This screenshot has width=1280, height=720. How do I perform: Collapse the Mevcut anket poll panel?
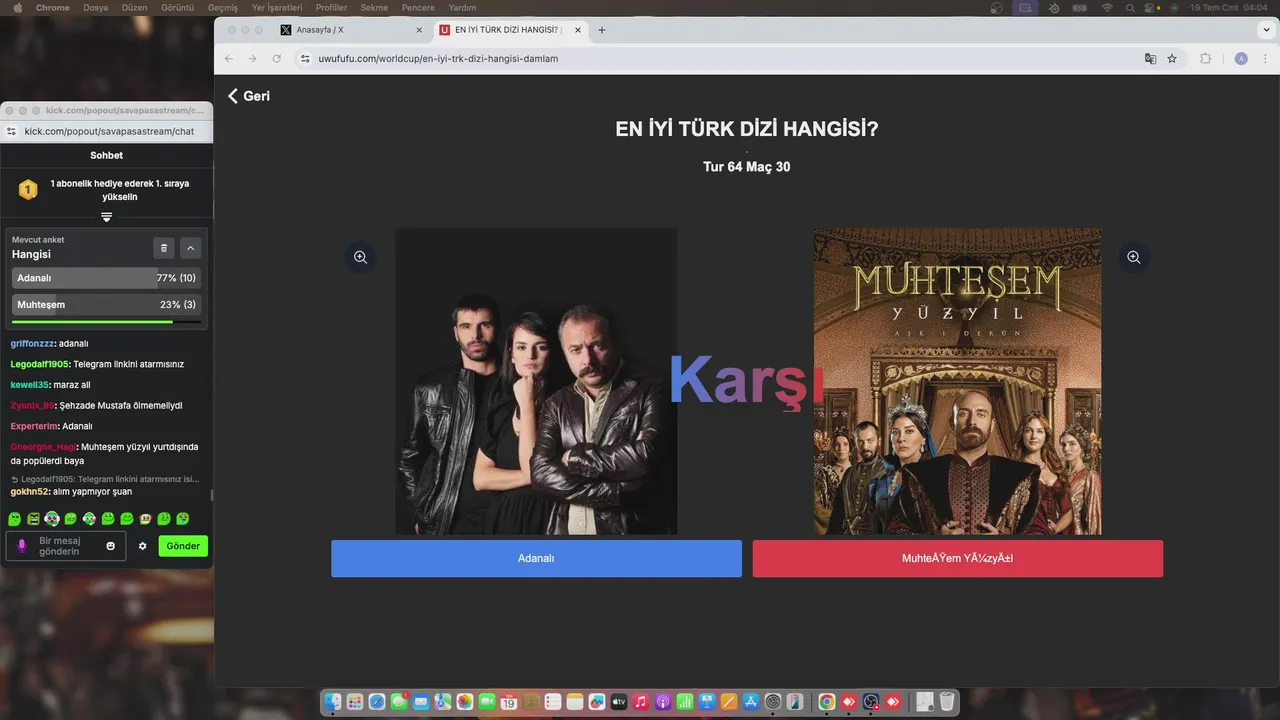pos(190,248)
